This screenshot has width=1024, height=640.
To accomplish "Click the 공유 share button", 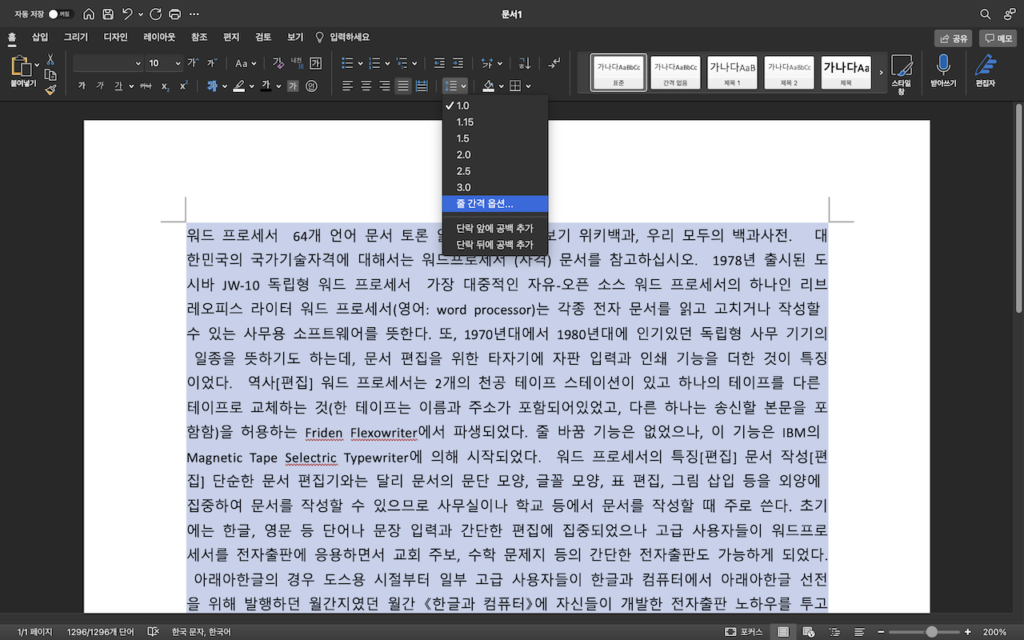I will coord(953,39).
